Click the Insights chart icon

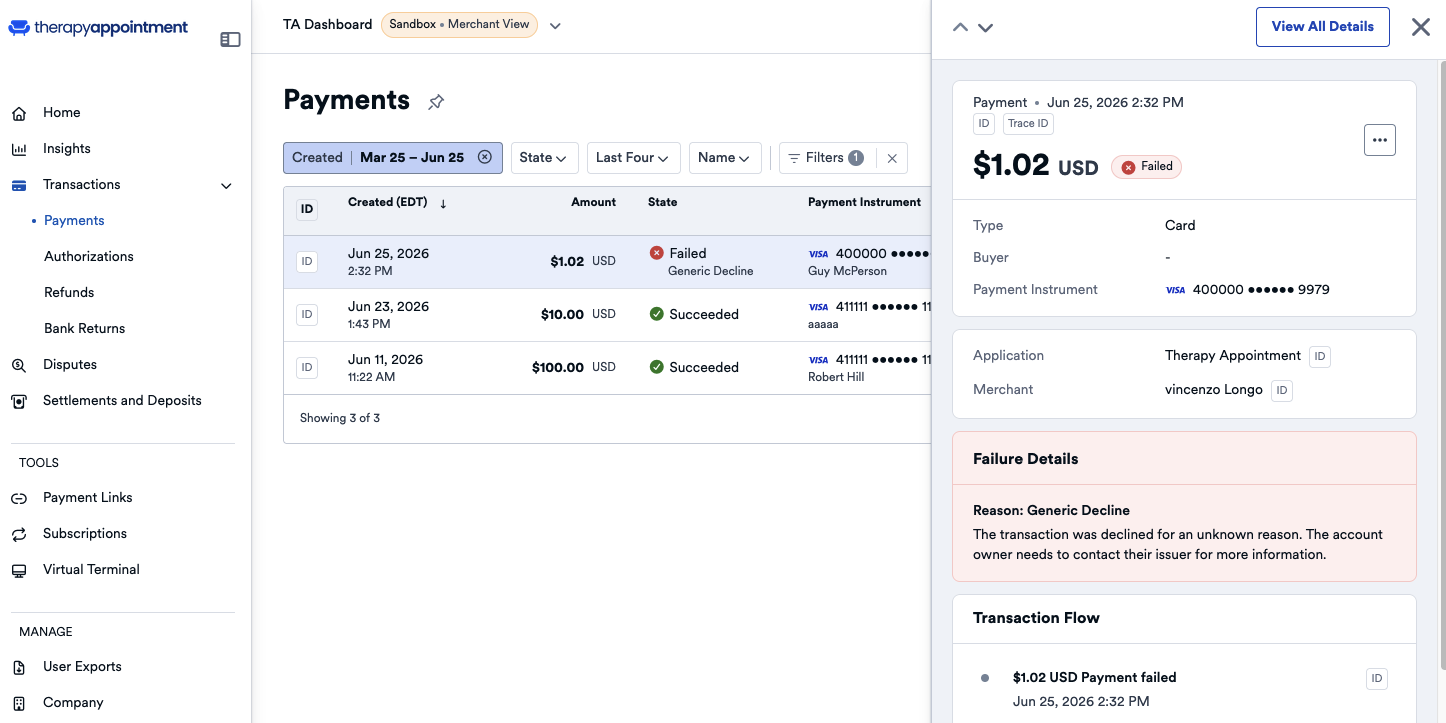coord(19,150)
